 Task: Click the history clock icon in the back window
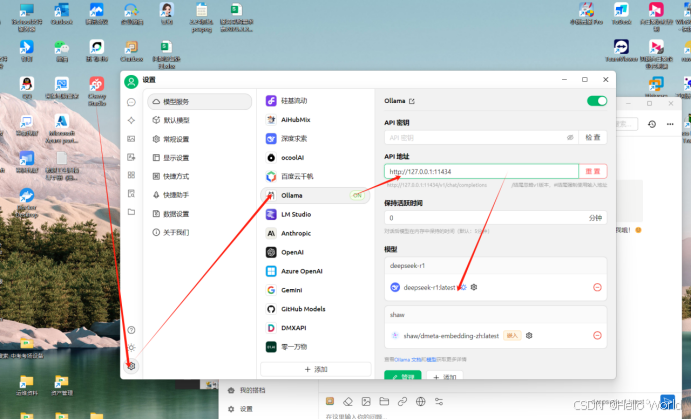(x=652, y=124)
